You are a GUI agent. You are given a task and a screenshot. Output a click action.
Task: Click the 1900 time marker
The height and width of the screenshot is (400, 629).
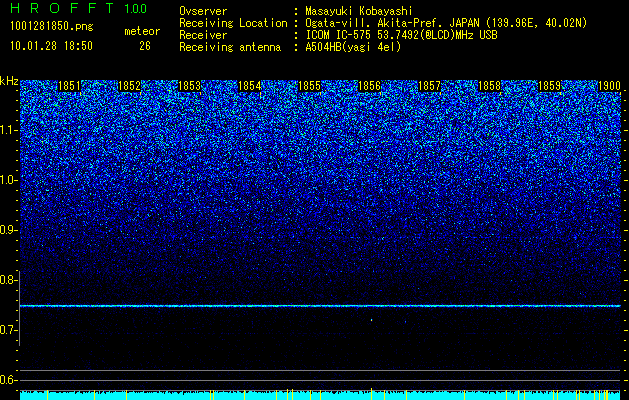pos(610,86)
